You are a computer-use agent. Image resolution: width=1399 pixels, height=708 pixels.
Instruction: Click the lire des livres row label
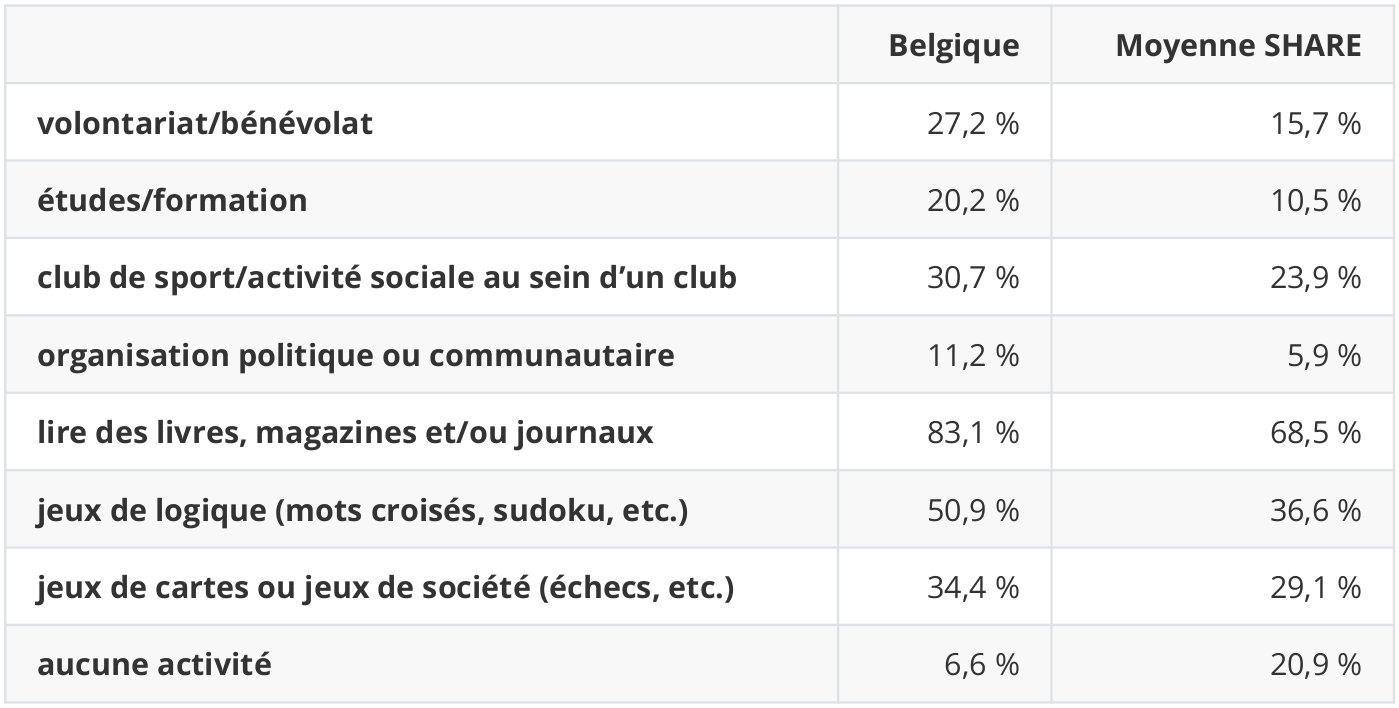point(345,432)
